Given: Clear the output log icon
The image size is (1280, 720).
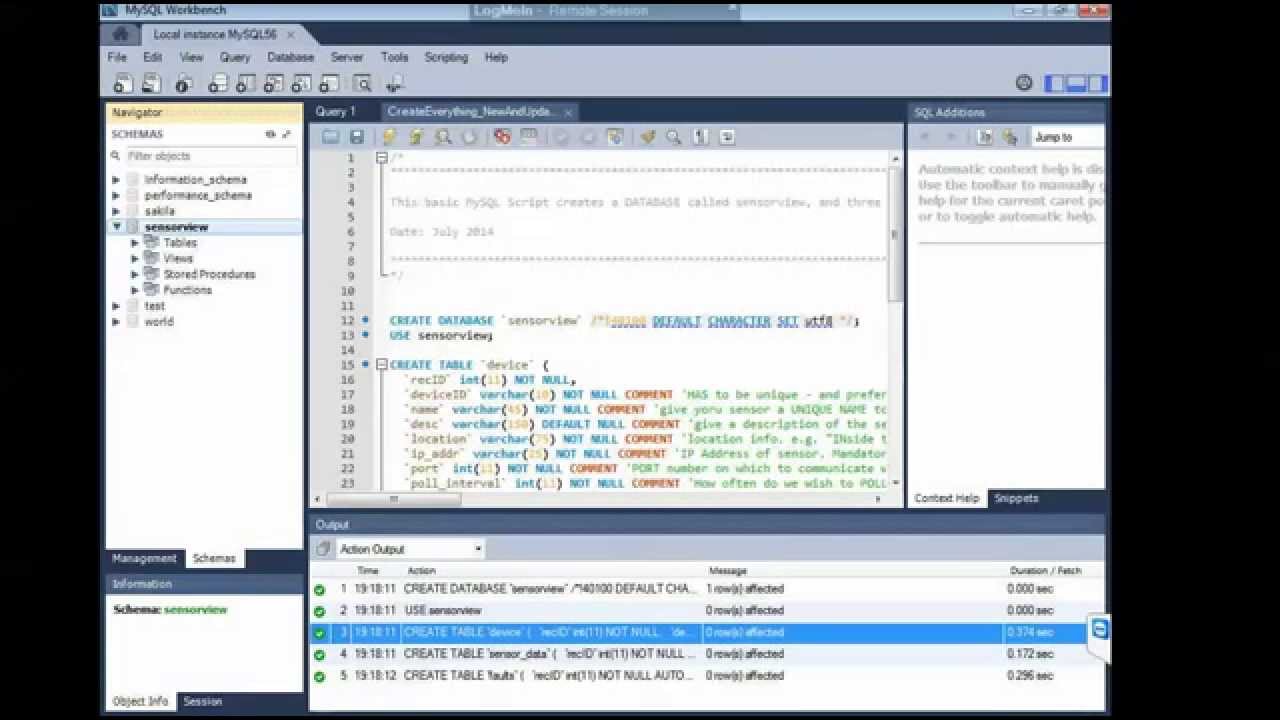Looking at the screenshot, I should click(323, 549).
